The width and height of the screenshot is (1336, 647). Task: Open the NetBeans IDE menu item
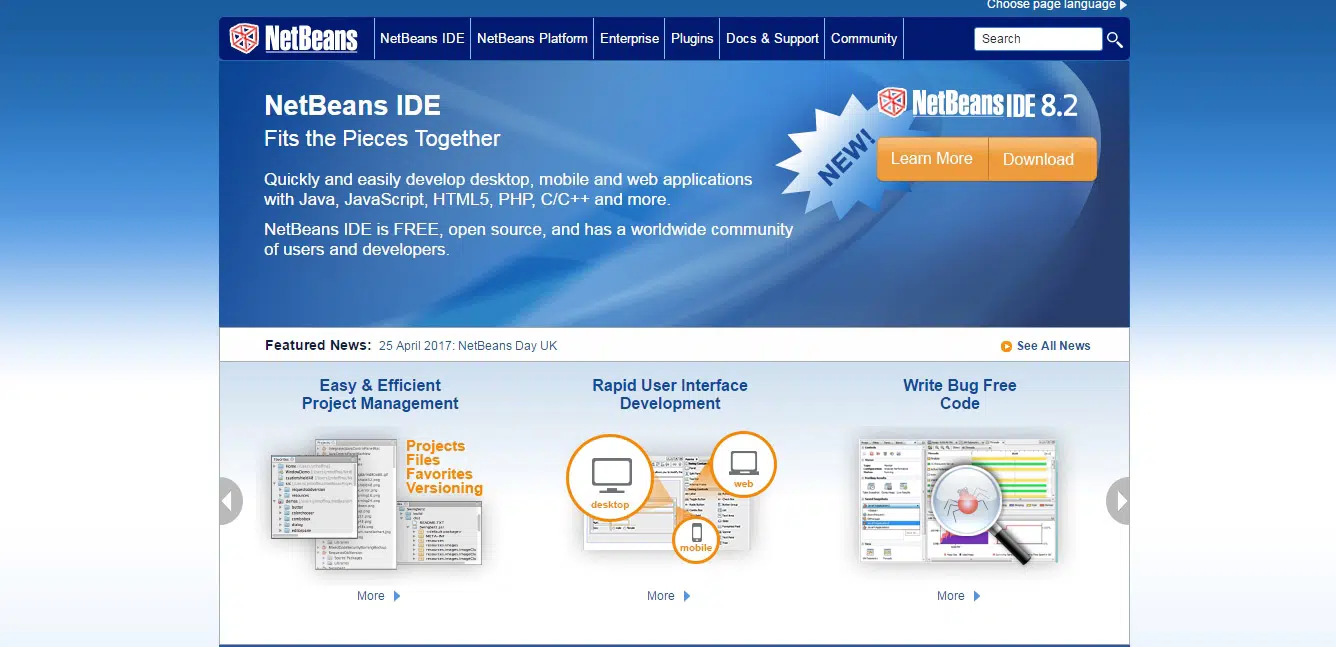click(x=422, y=39)
